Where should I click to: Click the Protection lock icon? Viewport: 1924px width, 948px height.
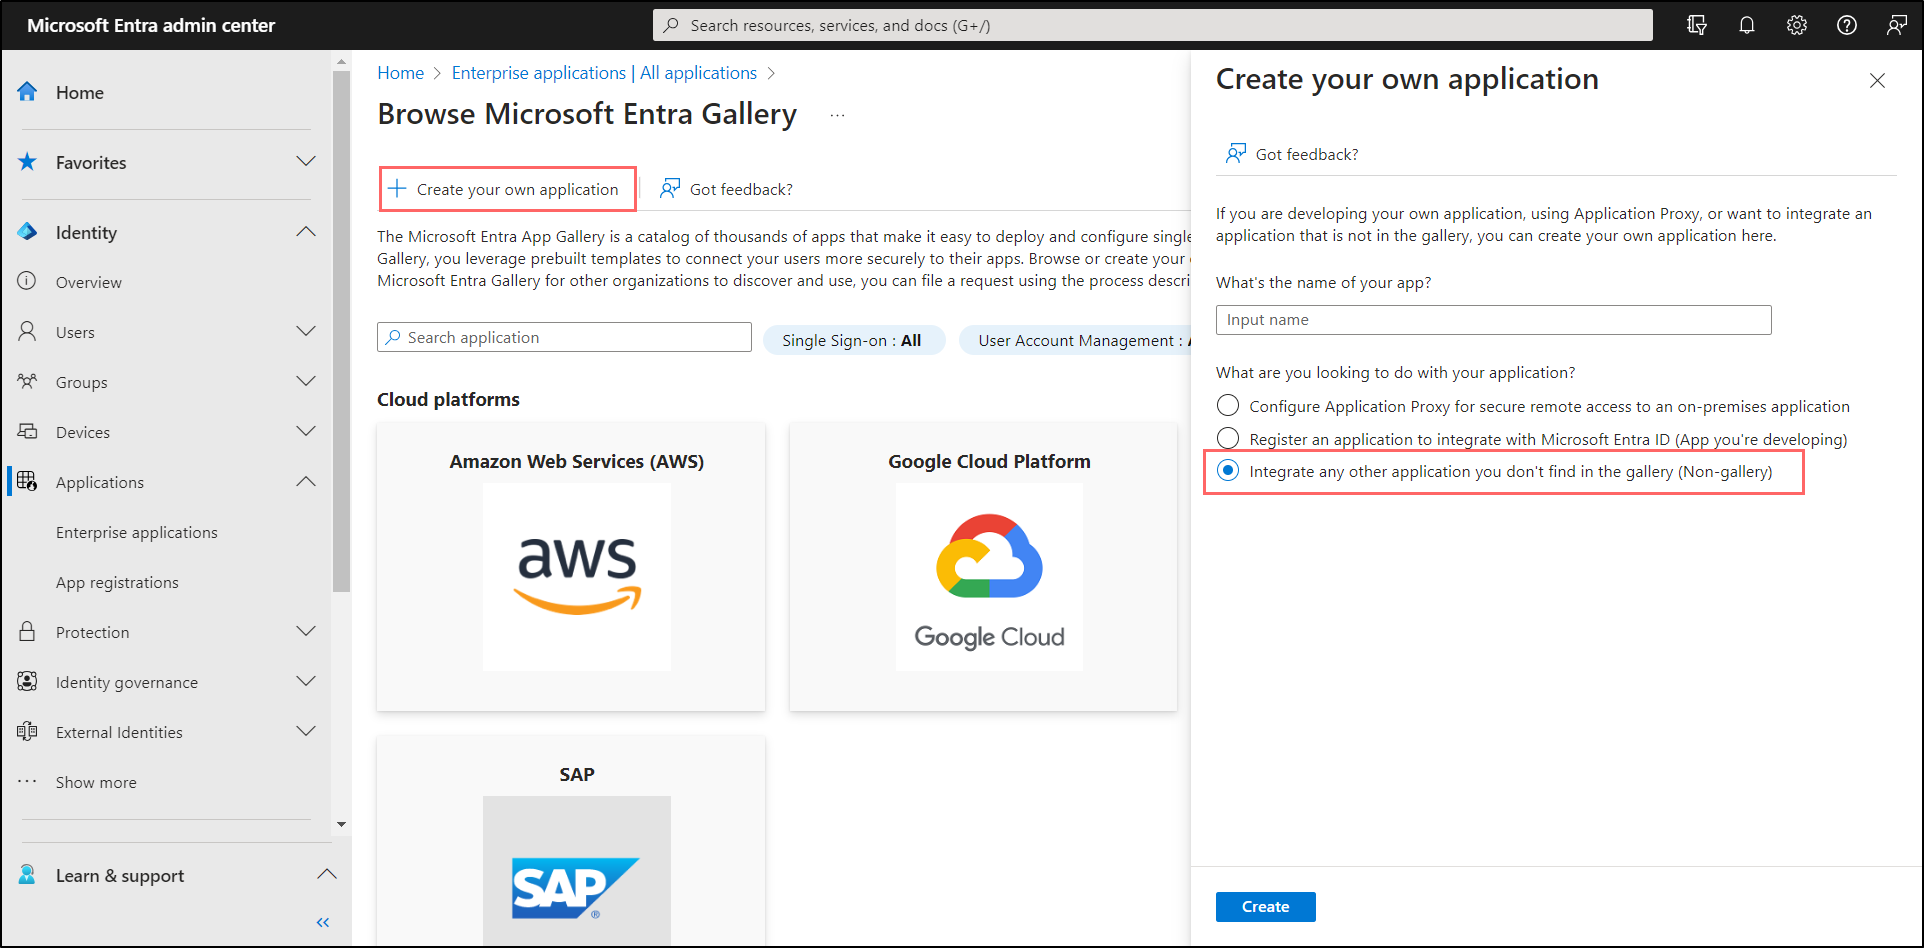[27, 631]
